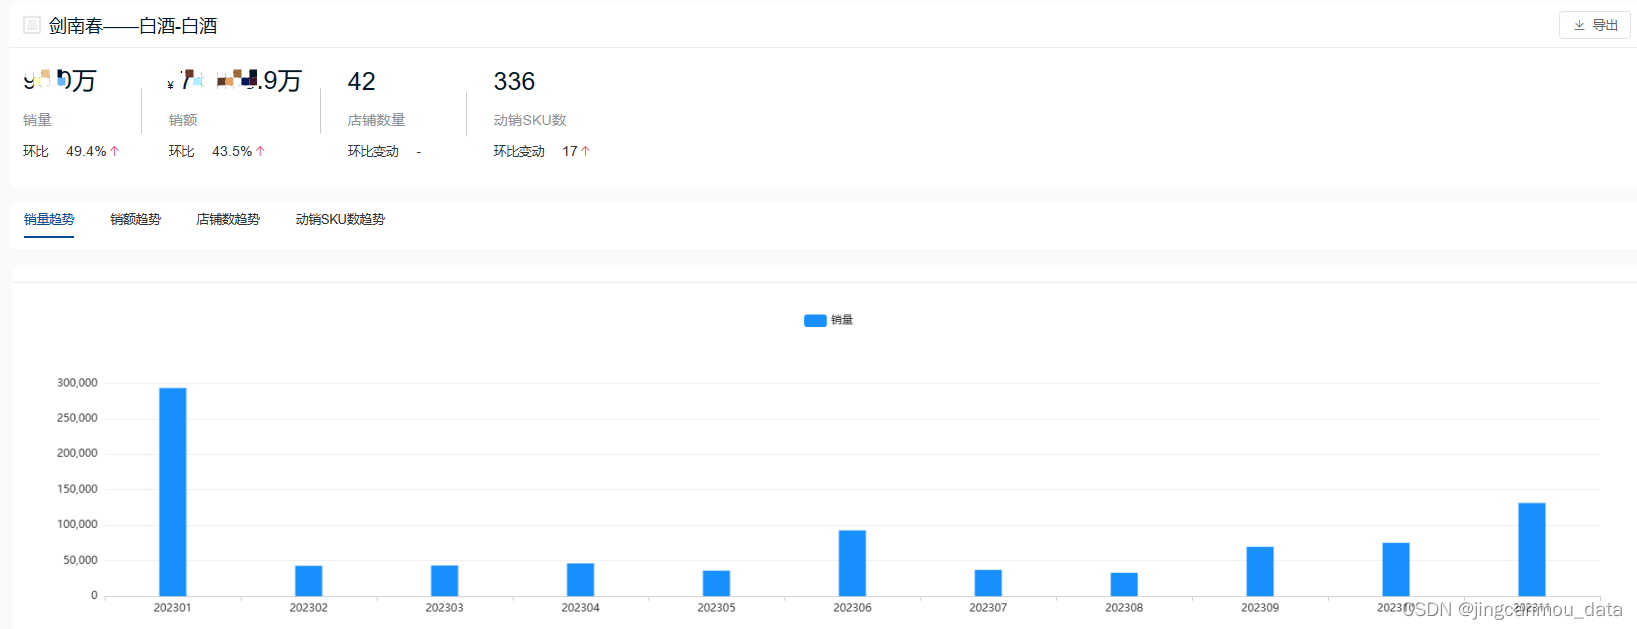Click the 49.4% change value
The image size is (1637, 629).
[86, 151]
